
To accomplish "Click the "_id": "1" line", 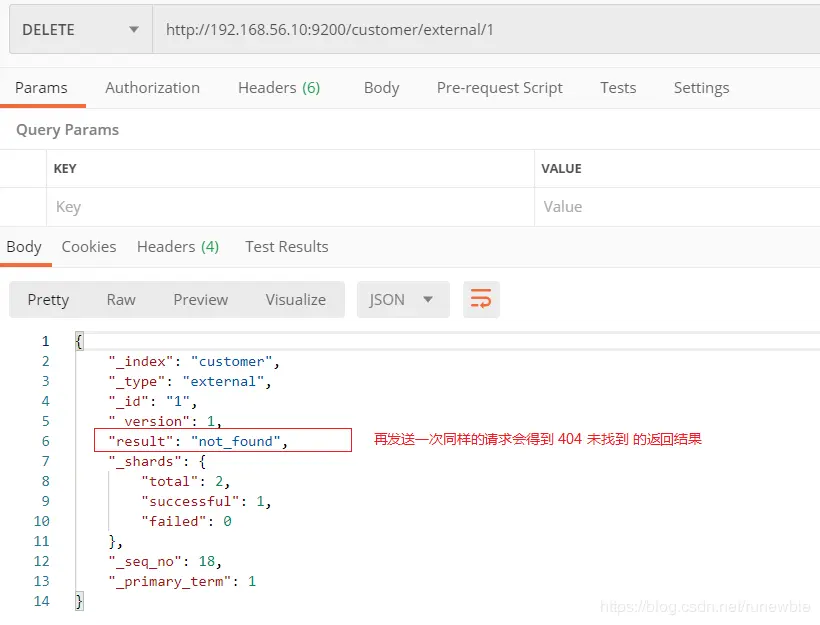I will click(x=153, y=401).
